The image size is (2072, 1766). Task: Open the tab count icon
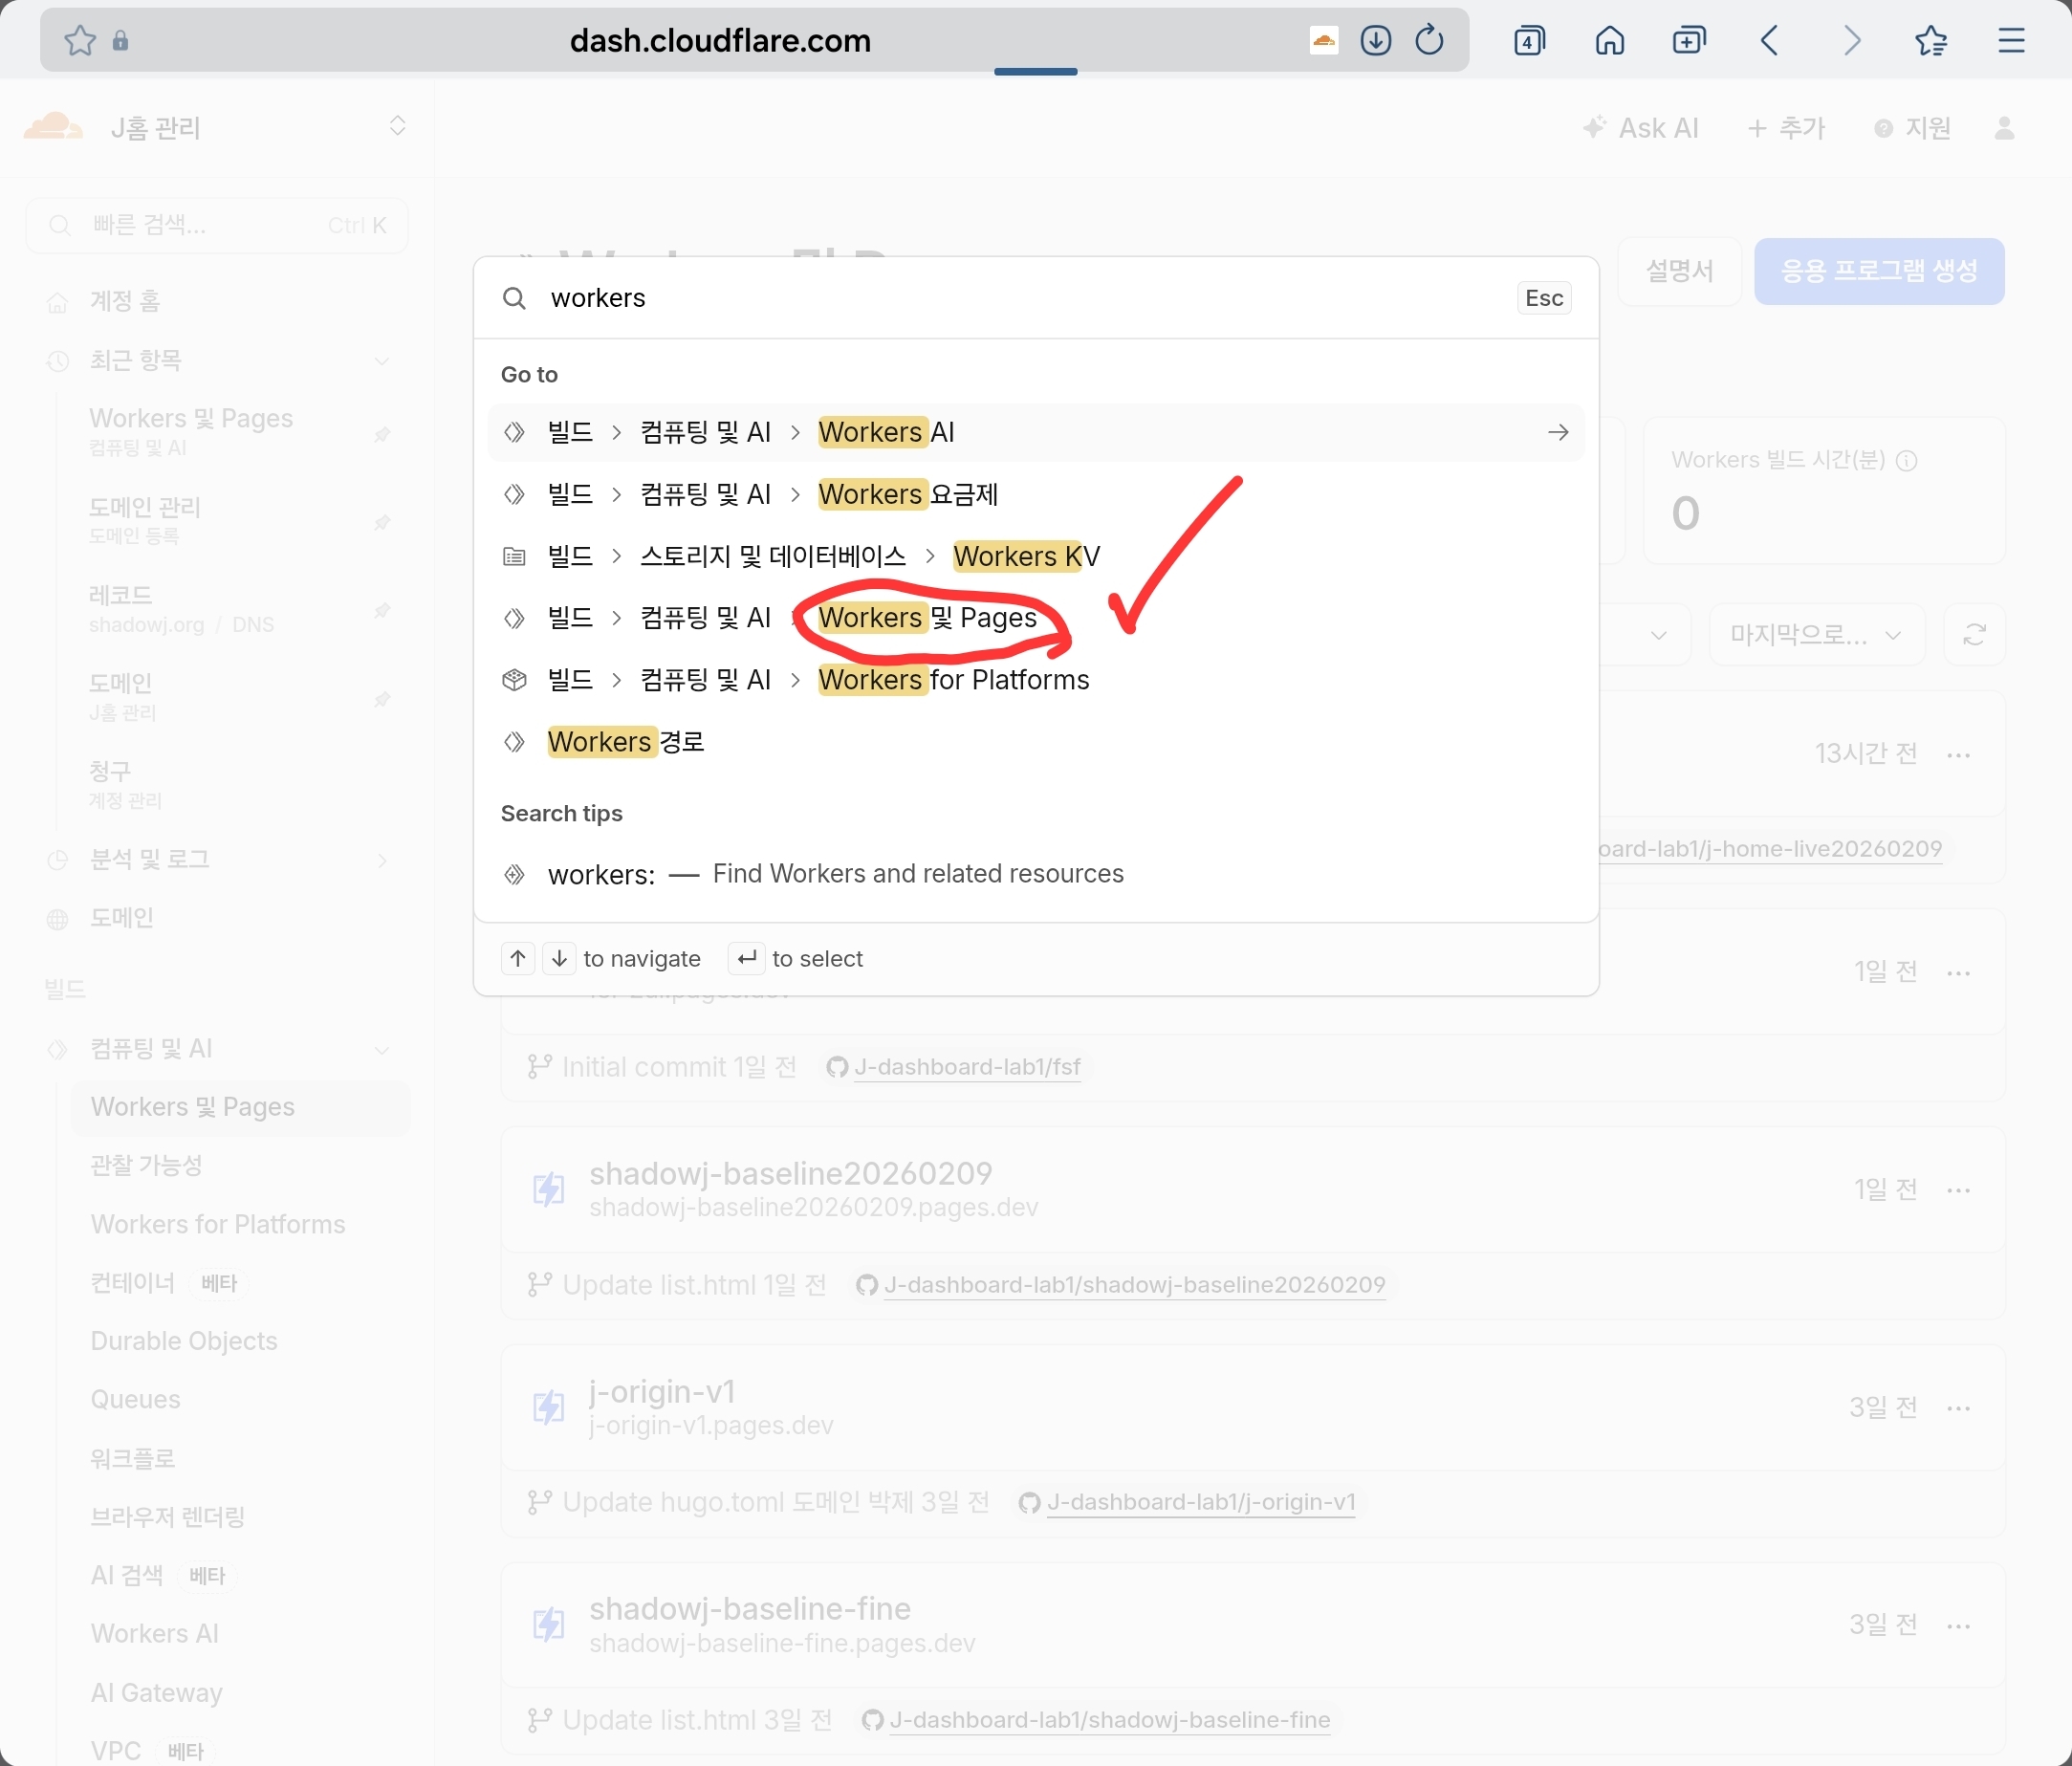tap(1529, 40)
